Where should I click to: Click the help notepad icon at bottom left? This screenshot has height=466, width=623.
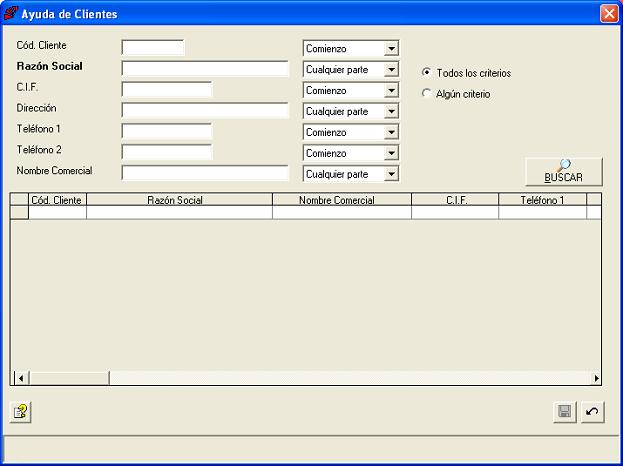pyautogui.click(x=20, y=412)
